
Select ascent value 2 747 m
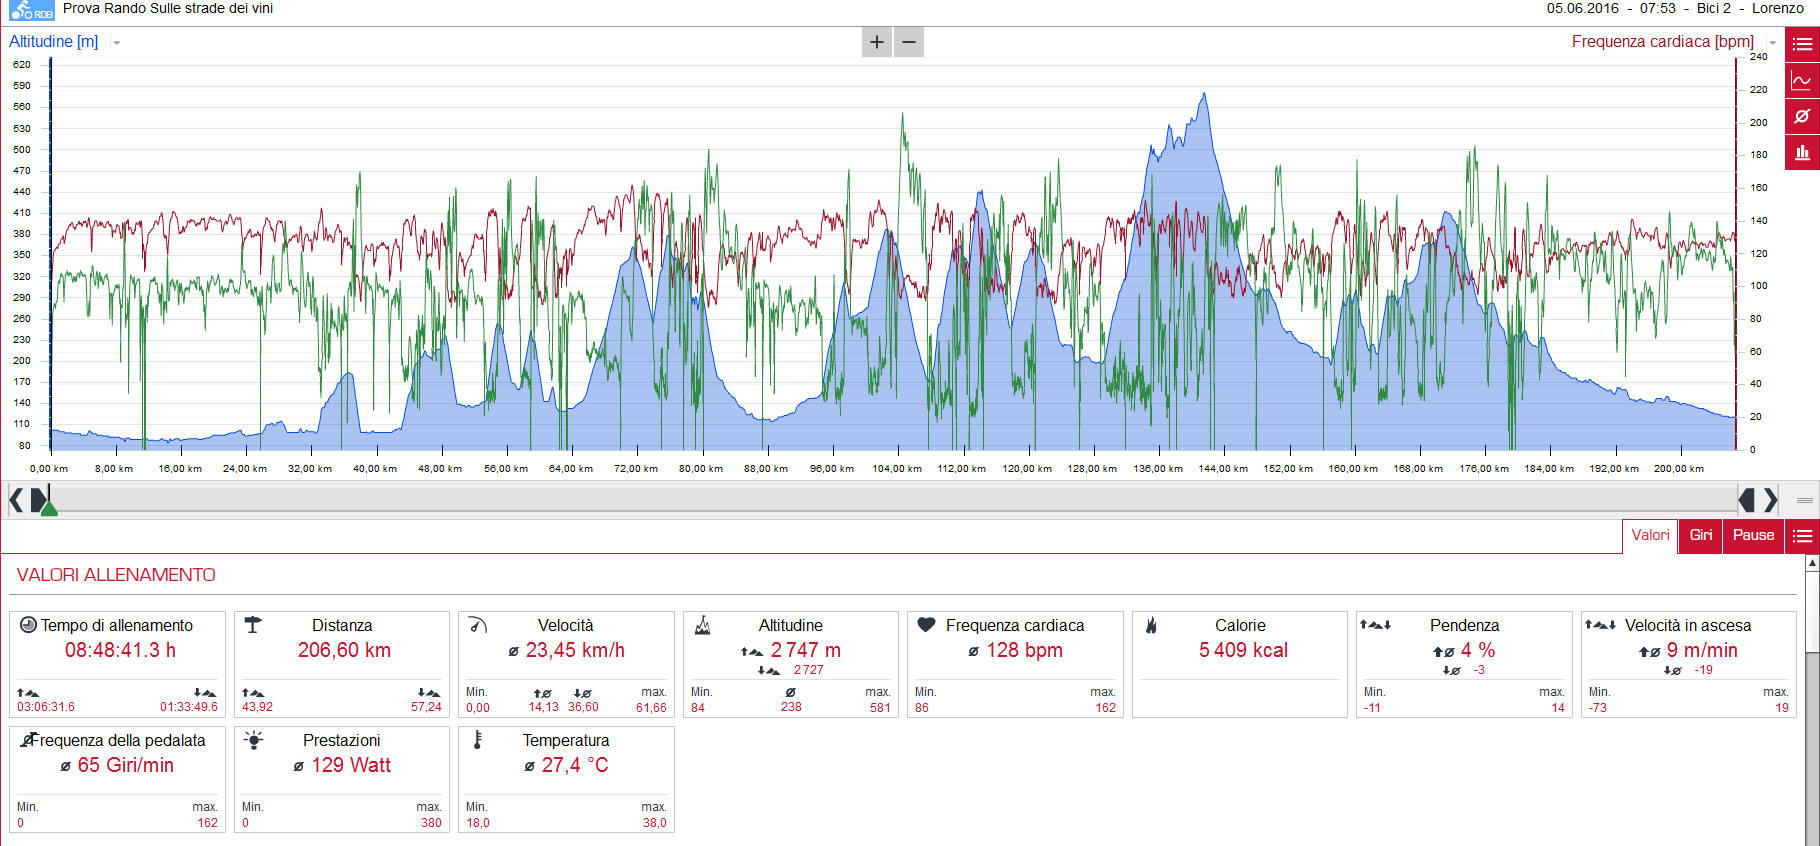coord(805,650)
